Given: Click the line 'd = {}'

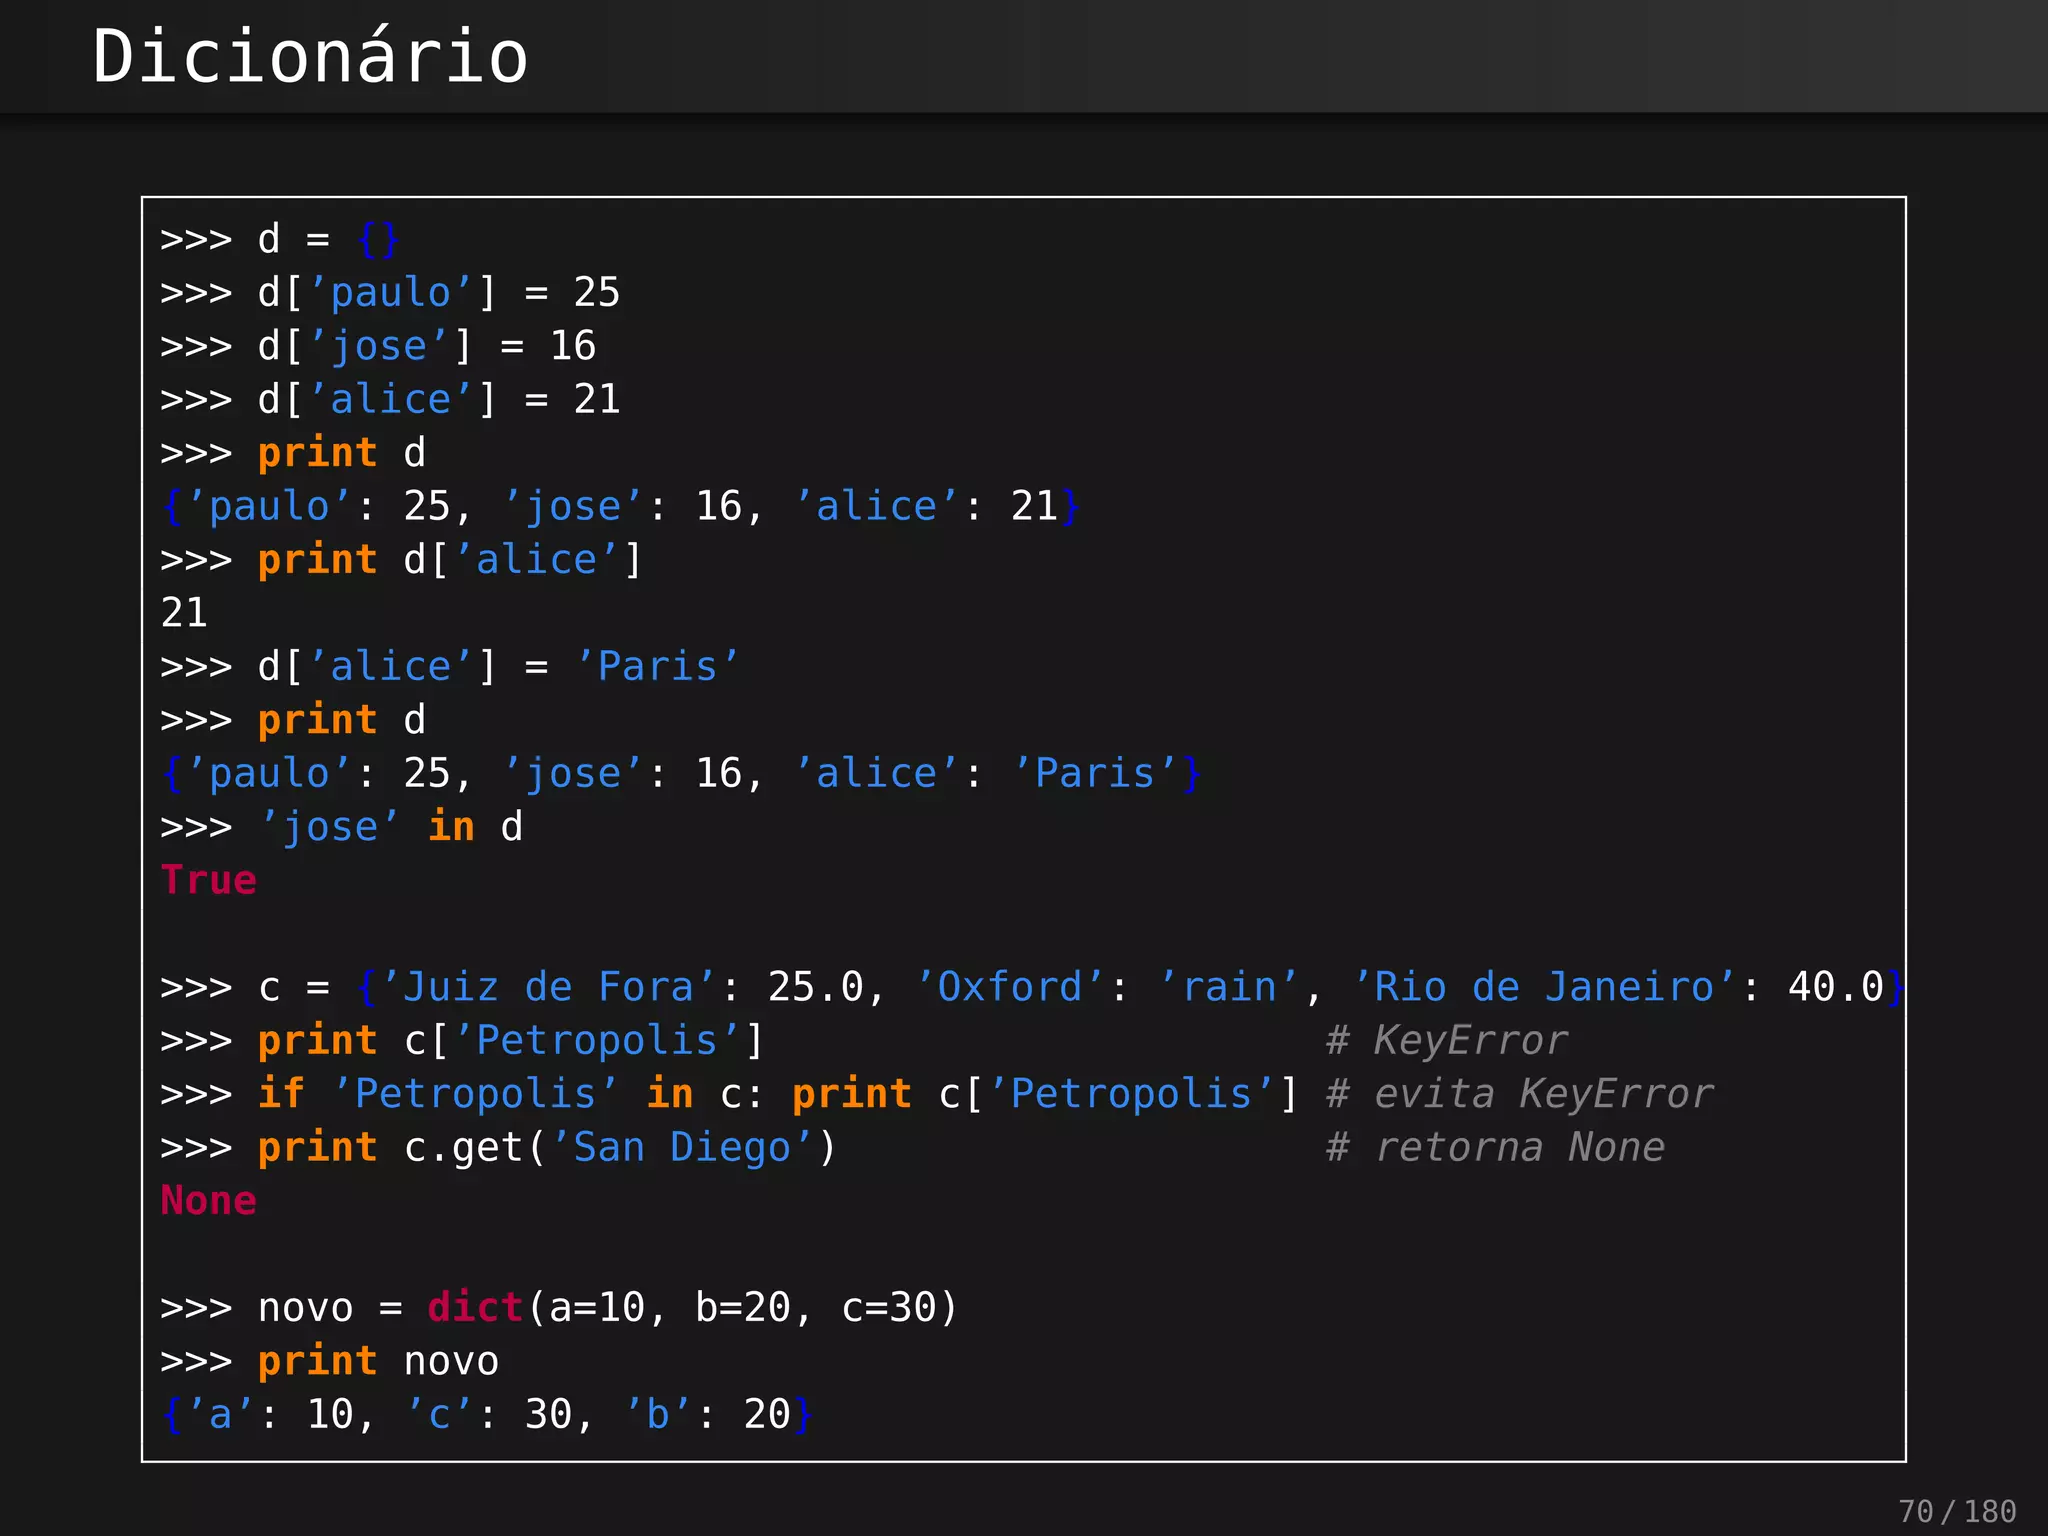Looking at the screenshot, I should 280,240.
